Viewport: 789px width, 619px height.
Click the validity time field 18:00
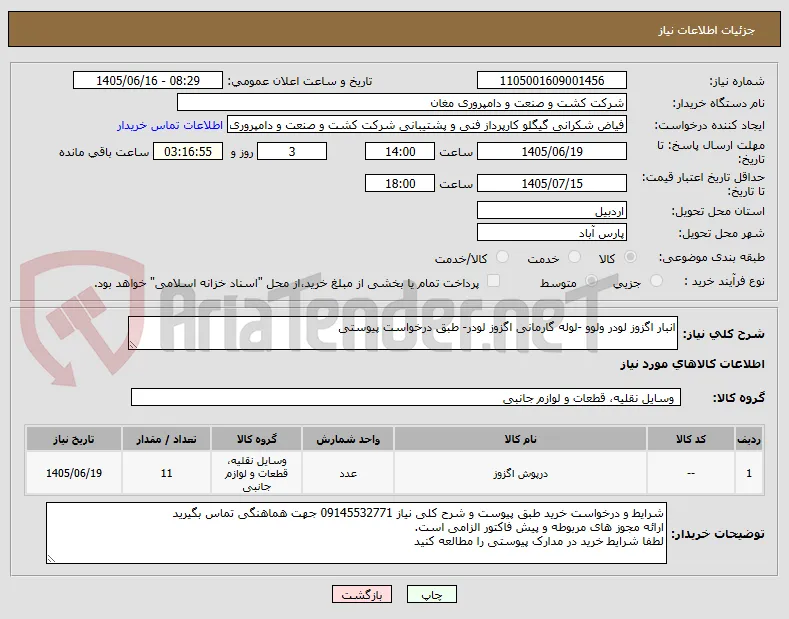pos(400,183)
